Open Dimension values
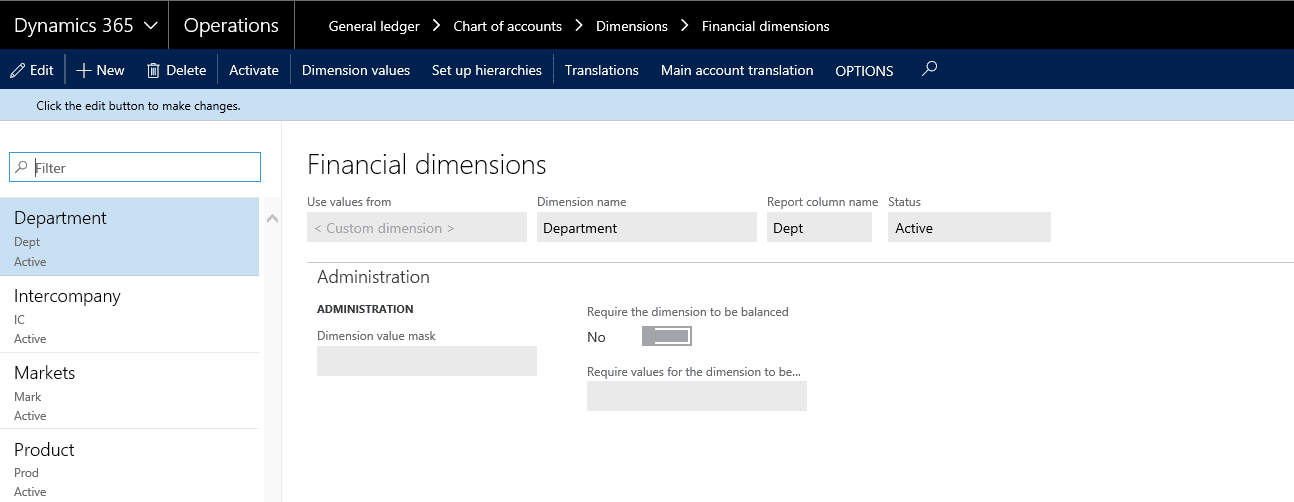This screenshot has height=502, width=1294. (356, 70)
